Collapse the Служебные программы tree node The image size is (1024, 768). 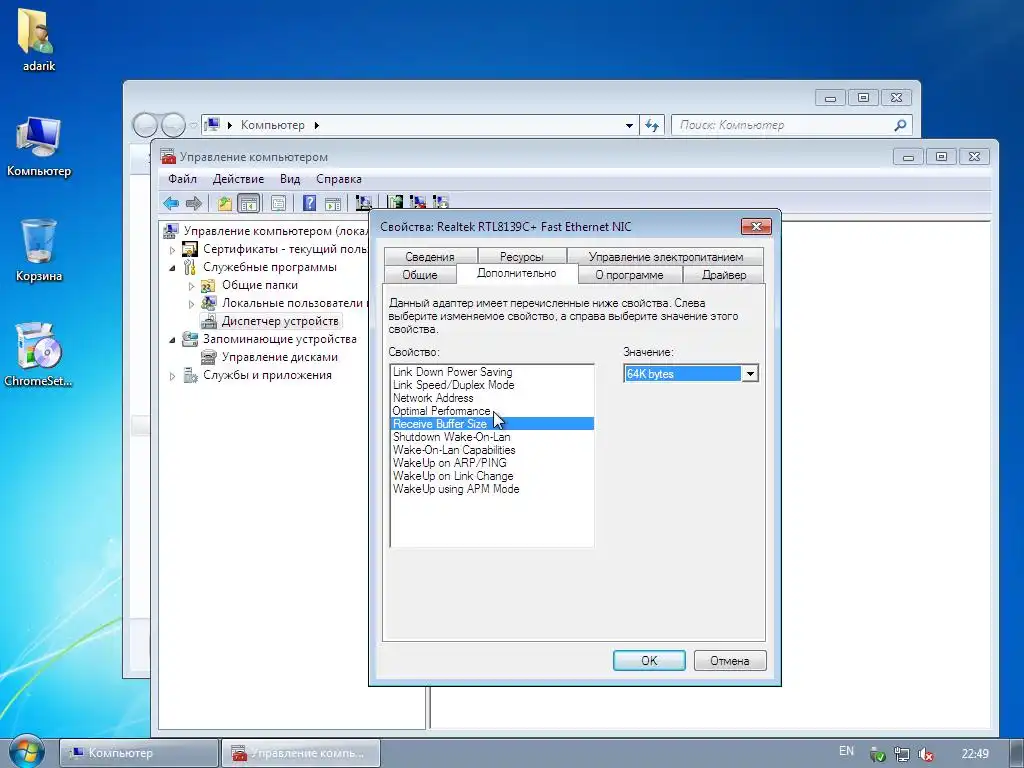(x=172, y=268)
